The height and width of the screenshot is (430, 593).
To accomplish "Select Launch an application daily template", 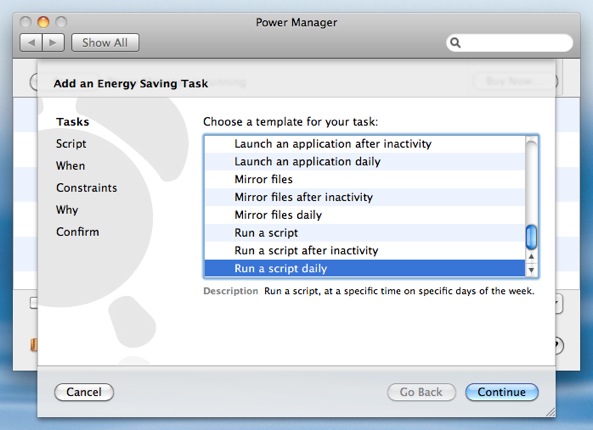I will click(365, 161).
